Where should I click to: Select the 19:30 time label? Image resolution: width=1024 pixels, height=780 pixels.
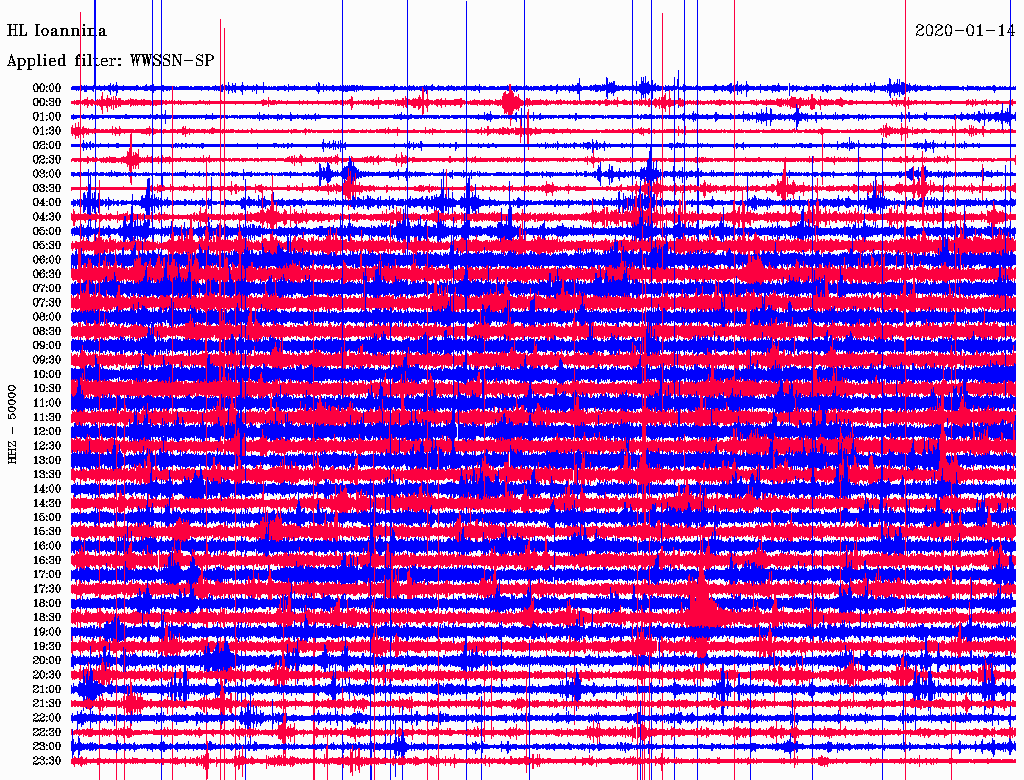click(46, 646)
